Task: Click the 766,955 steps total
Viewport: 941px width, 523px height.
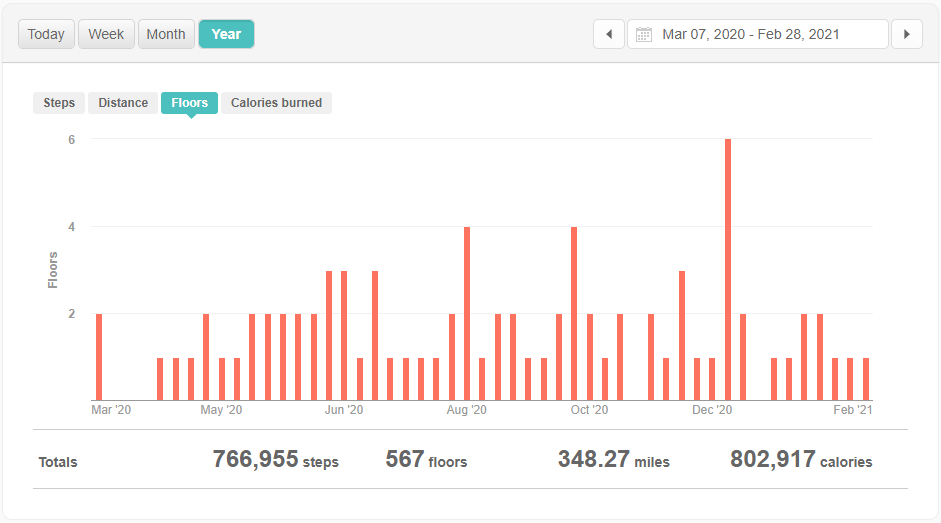Action: pyautogui.click(x=275, y=460)
